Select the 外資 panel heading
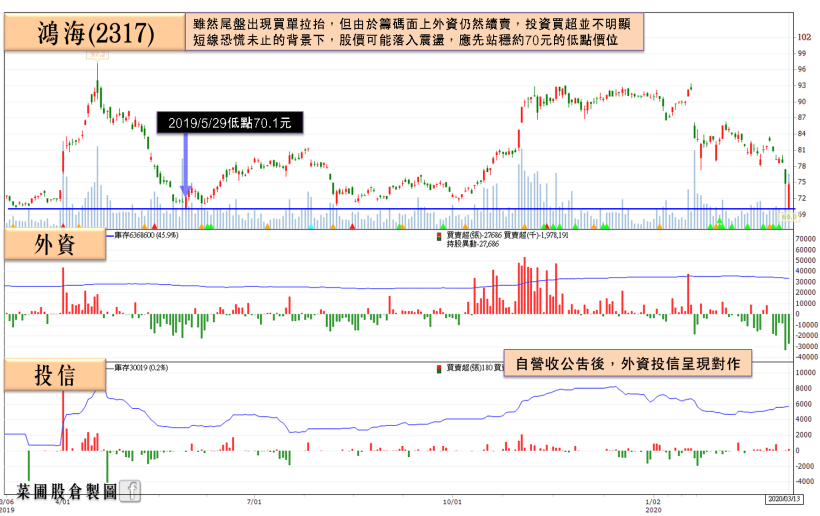The width and height of the screenshot is (820, 516). tap(55, 245)
